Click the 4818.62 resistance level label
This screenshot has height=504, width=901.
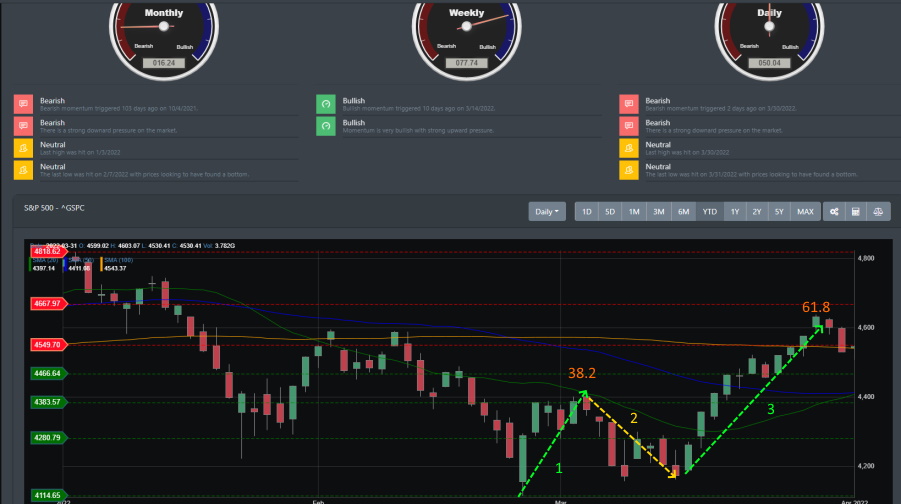click(47, 252)
